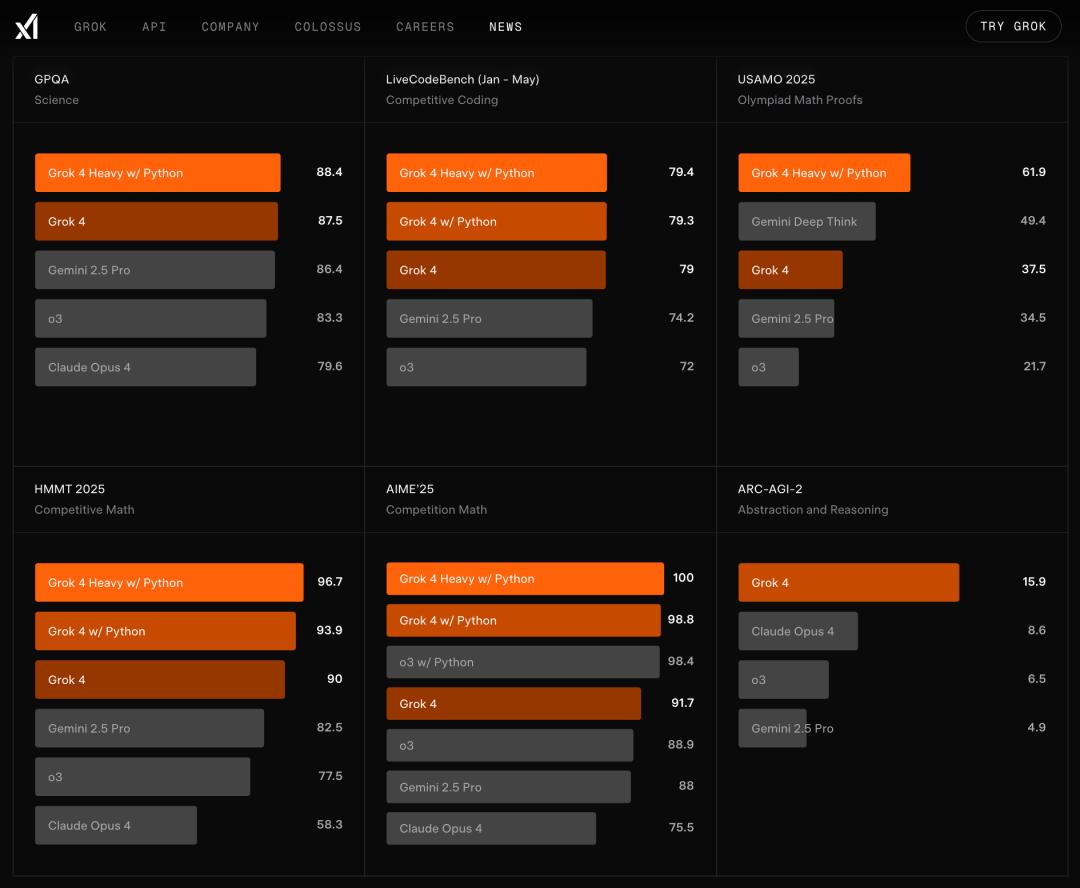Click the o3 w/ Python bar in AIME'25

coord(523,662)
